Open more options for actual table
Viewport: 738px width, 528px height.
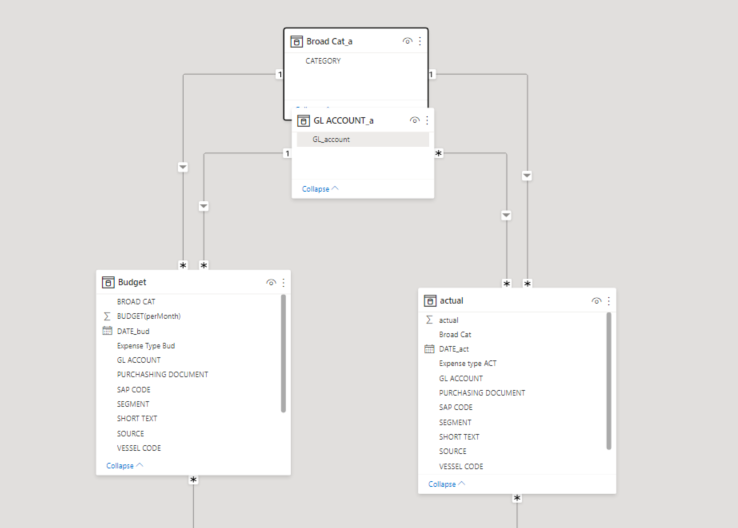609,301
